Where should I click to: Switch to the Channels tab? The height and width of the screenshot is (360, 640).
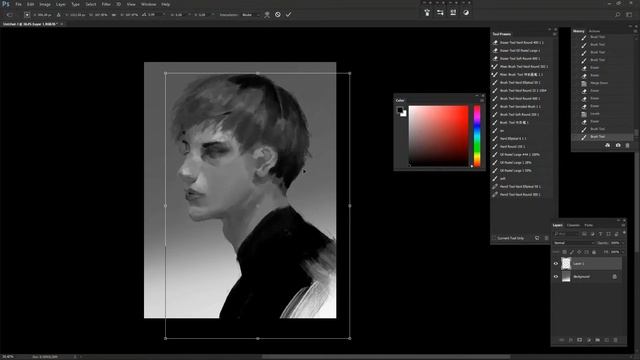pyautogui.click(x=573, y=225)
